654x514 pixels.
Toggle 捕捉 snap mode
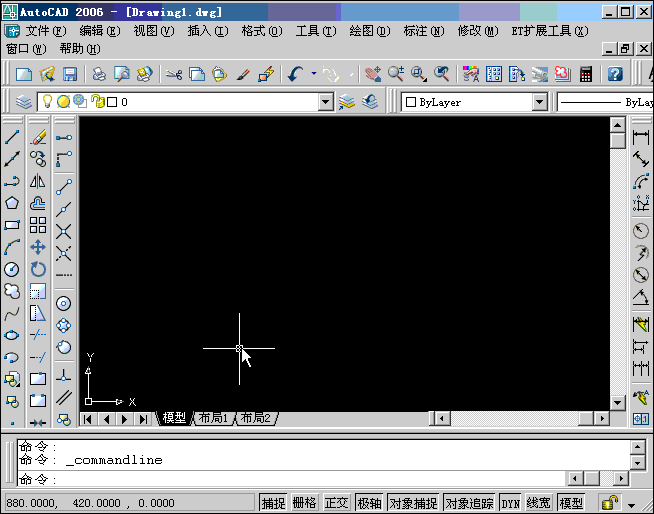tap(274, 503)
